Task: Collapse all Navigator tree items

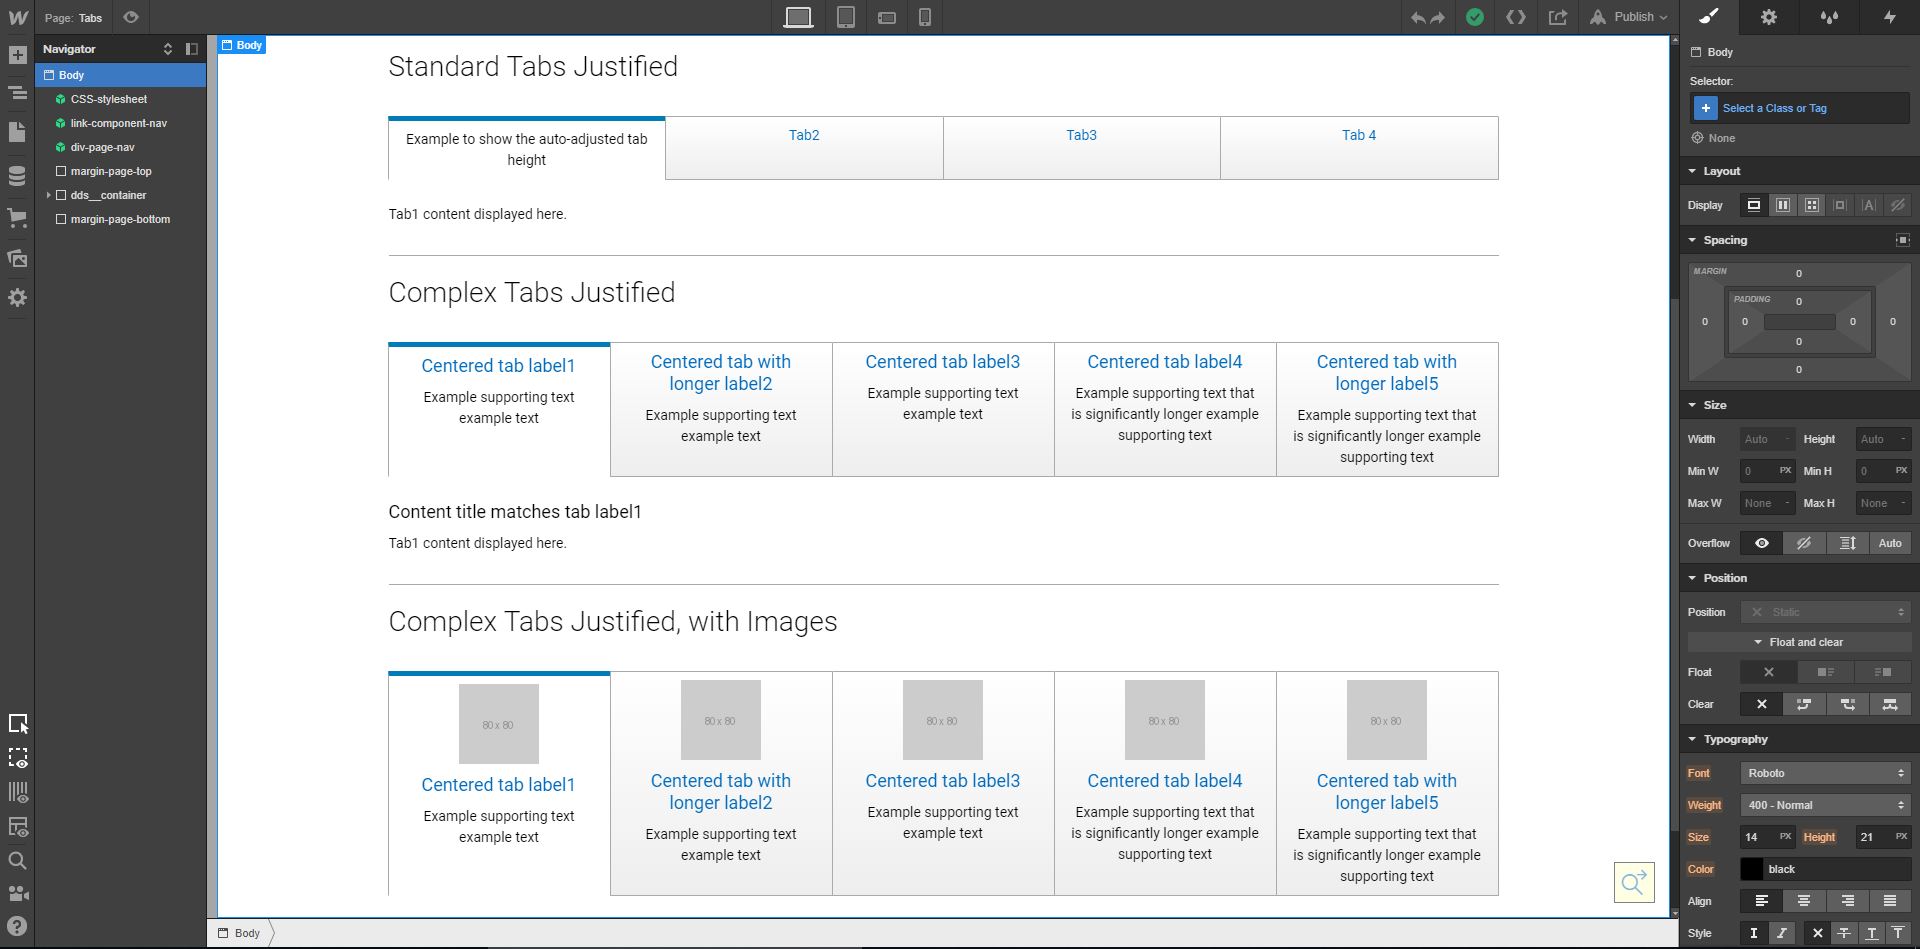Action: point(168,48)
